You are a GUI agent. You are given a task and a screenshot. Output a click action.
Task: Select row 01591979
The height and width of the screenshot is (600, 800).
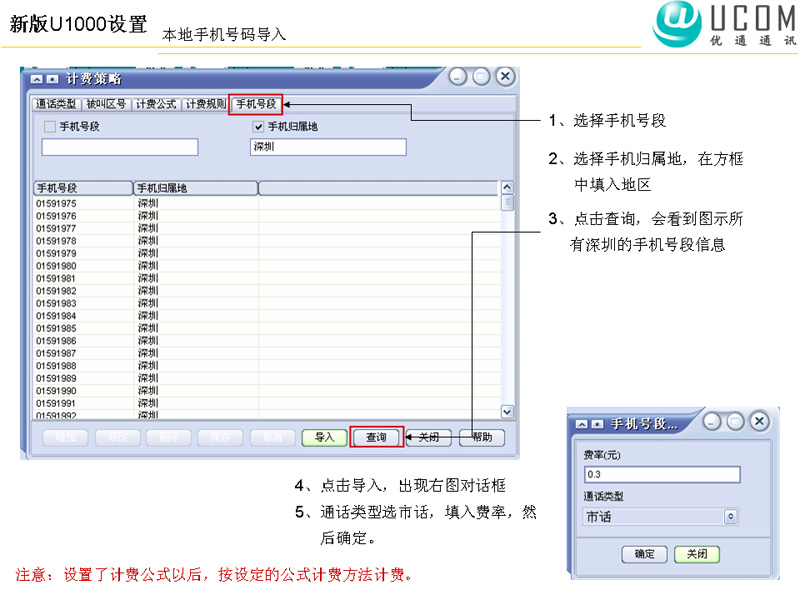(267, 254)
